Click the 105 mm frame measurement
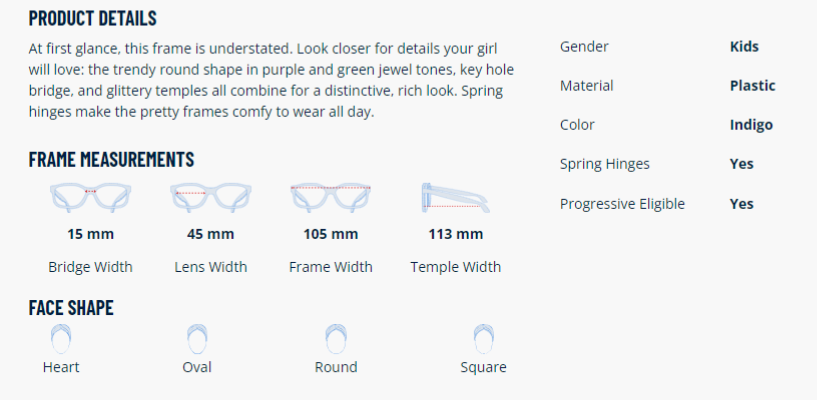Viewport: 817px width, 400px height. [x=330, y=234]
